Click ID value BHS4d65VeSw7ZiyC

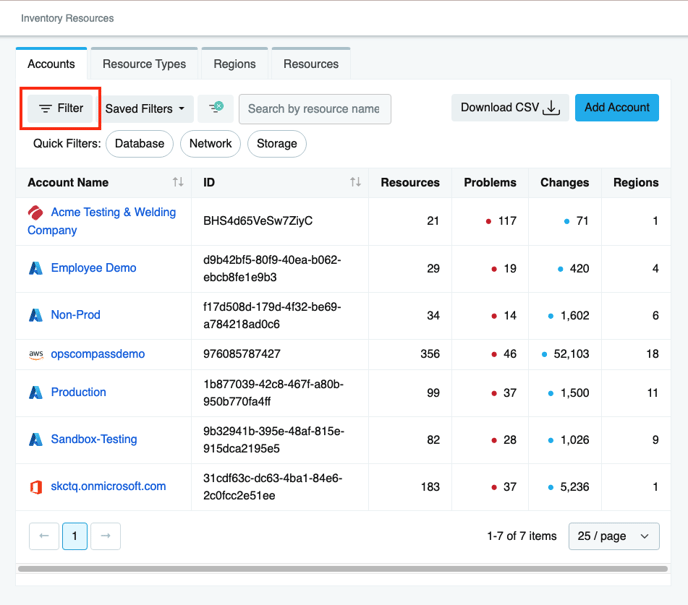[x=258, y=221]
